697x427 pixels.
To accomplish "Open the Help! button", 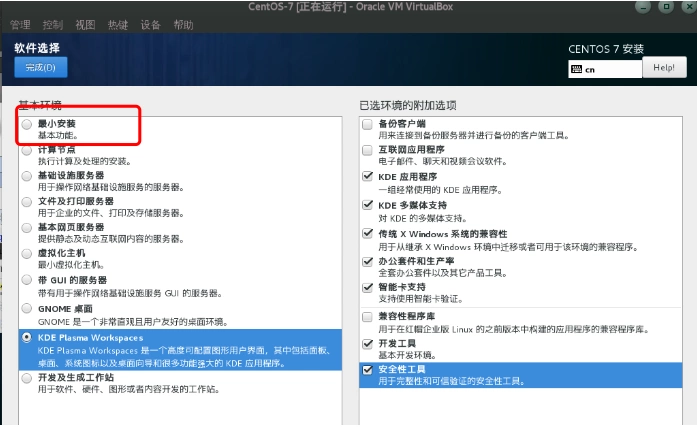I will 664,68.
